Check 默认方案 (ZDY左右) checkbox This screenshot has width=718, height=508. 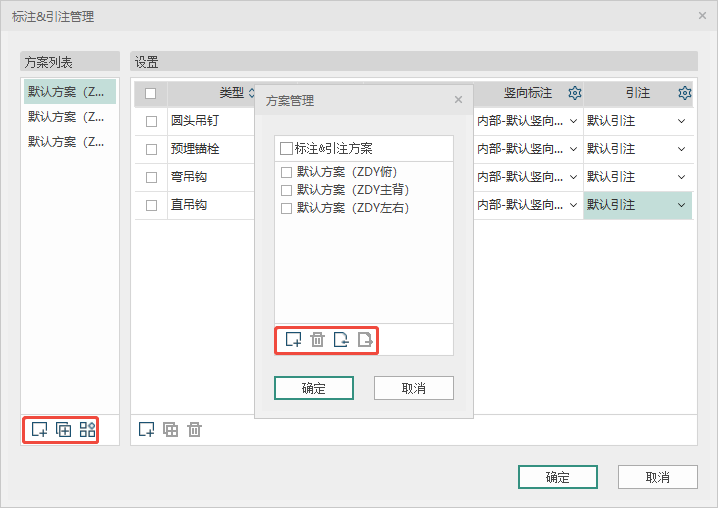pyautogui.click(x=286, y=208)
